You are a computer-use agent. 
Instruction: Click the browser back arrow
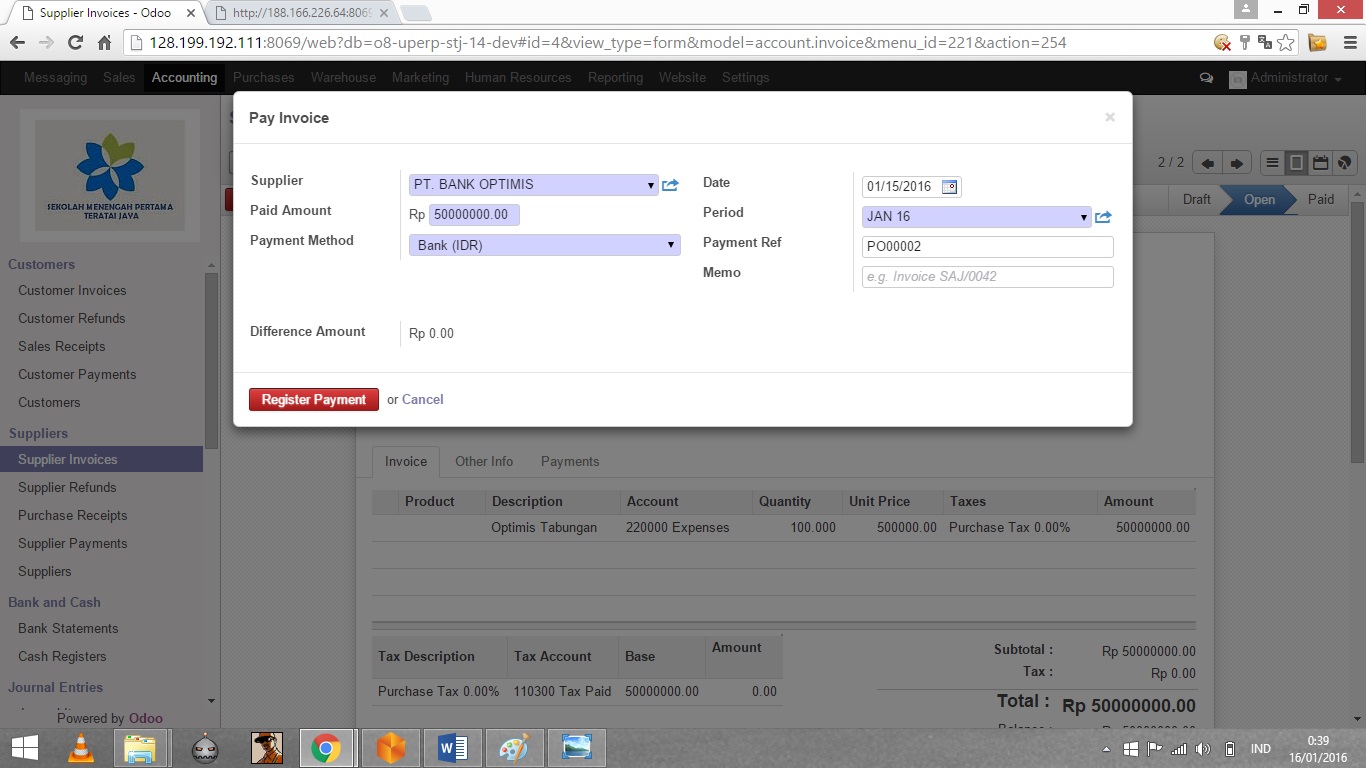pos(17,43)
